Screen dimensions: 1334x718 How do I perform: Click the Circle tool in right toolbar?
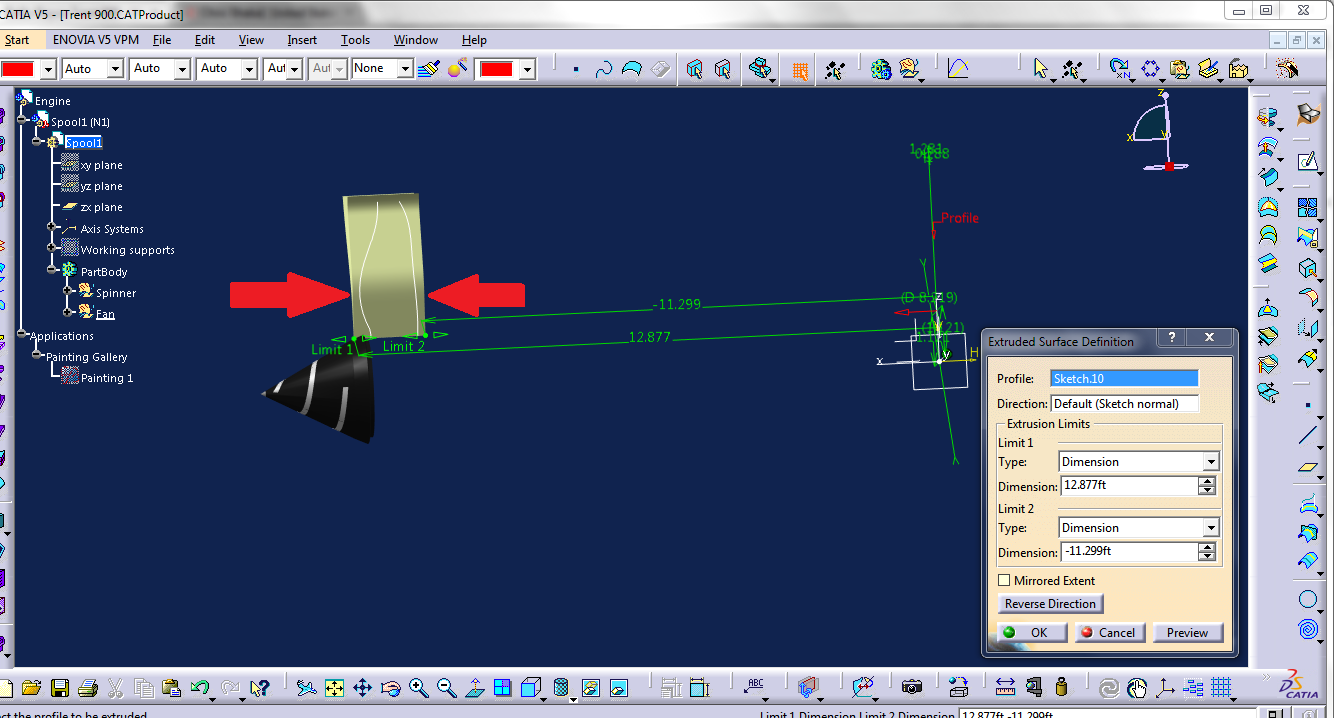1307,600
